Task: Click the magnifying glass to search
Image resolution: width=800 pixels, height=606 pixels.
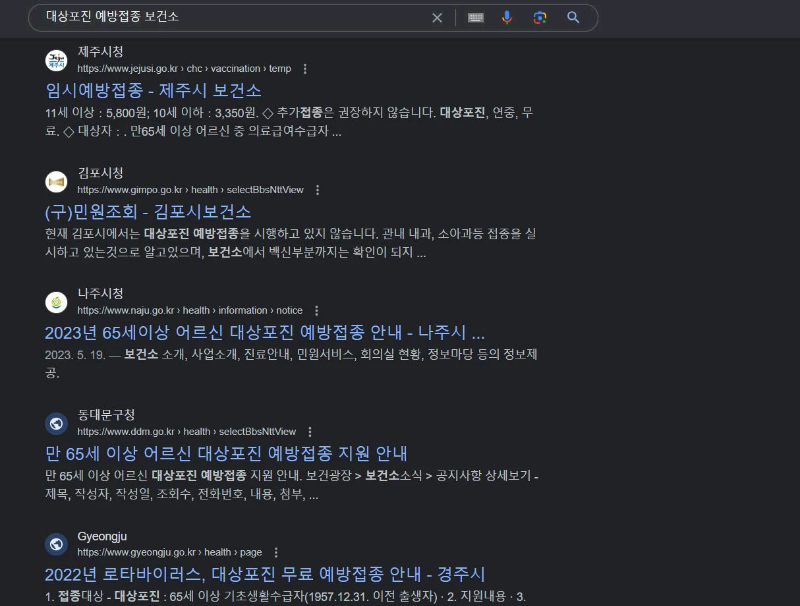Action: click(x=573, y=18)
